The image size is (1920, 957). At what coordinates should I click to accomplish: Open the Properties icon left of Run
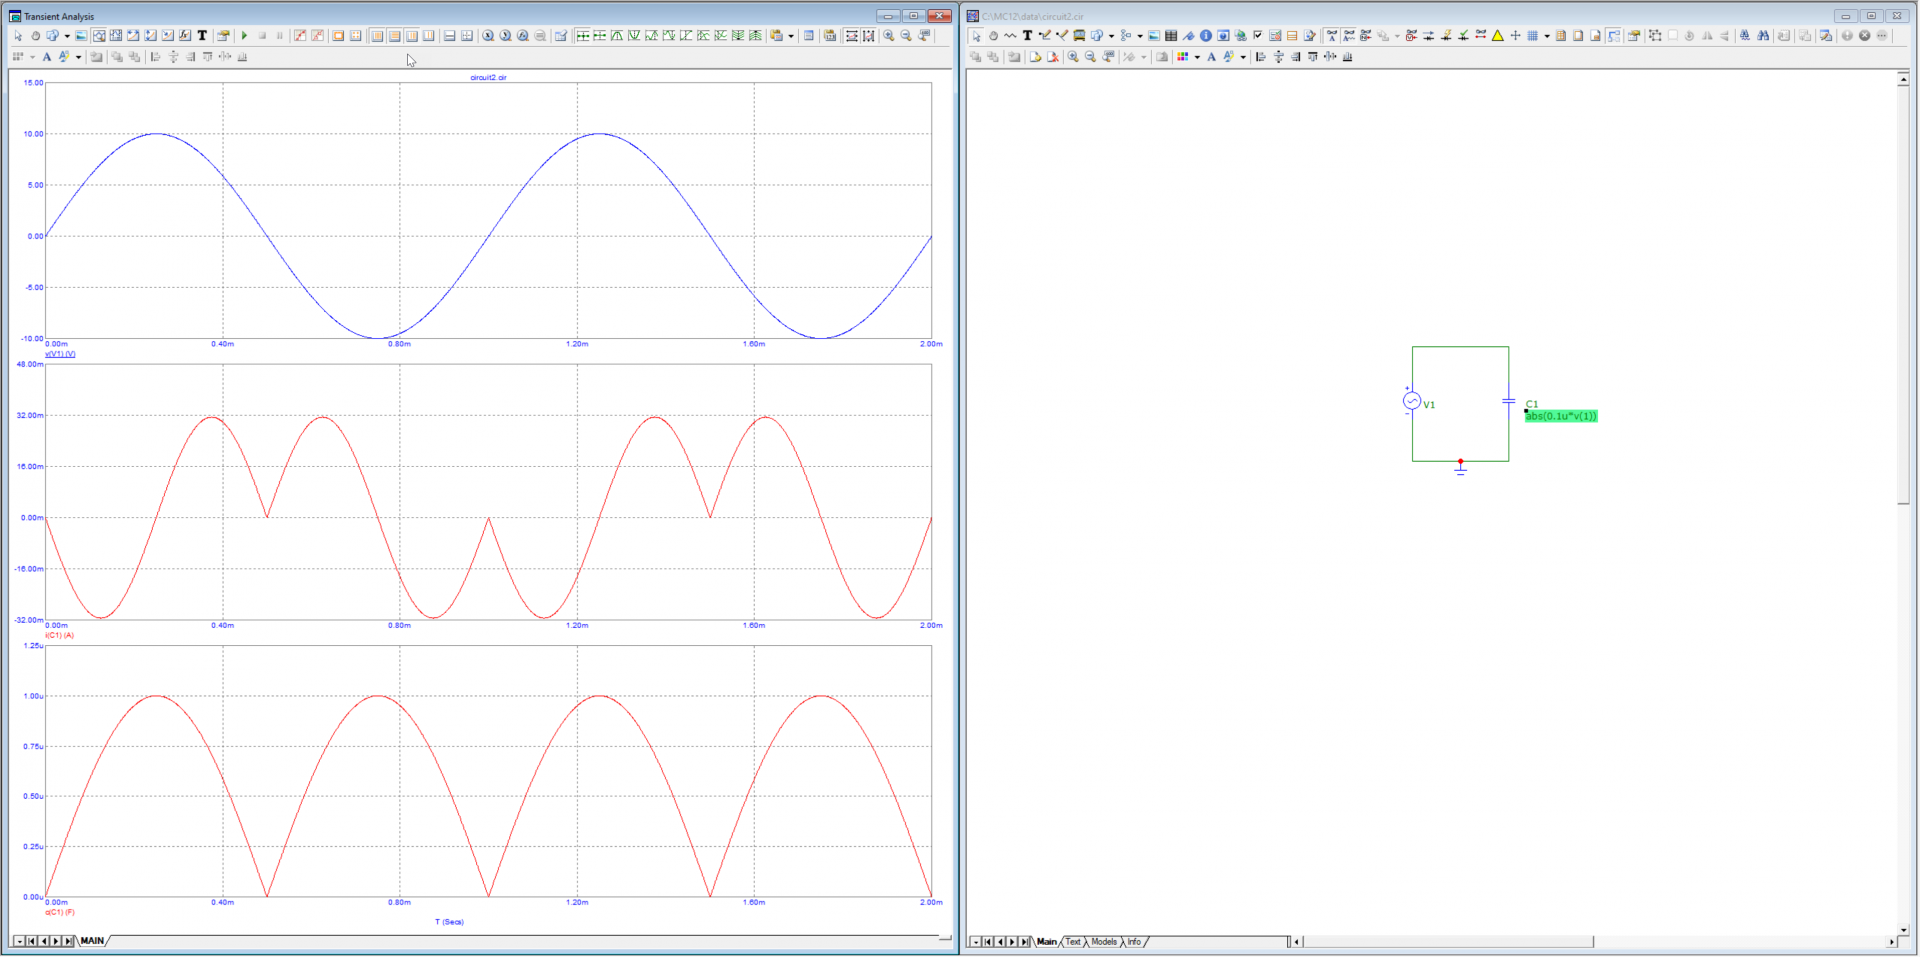(223, 36)
